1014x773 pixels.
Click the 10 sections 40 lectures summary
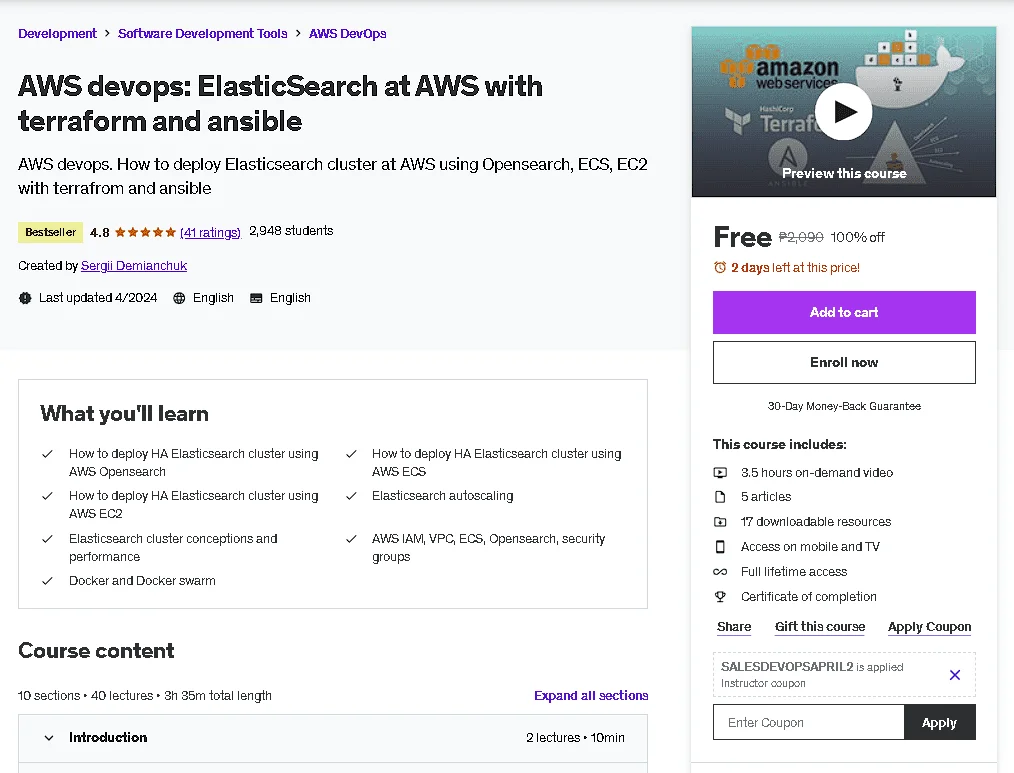pyautogui.click(x=145, y=696)
